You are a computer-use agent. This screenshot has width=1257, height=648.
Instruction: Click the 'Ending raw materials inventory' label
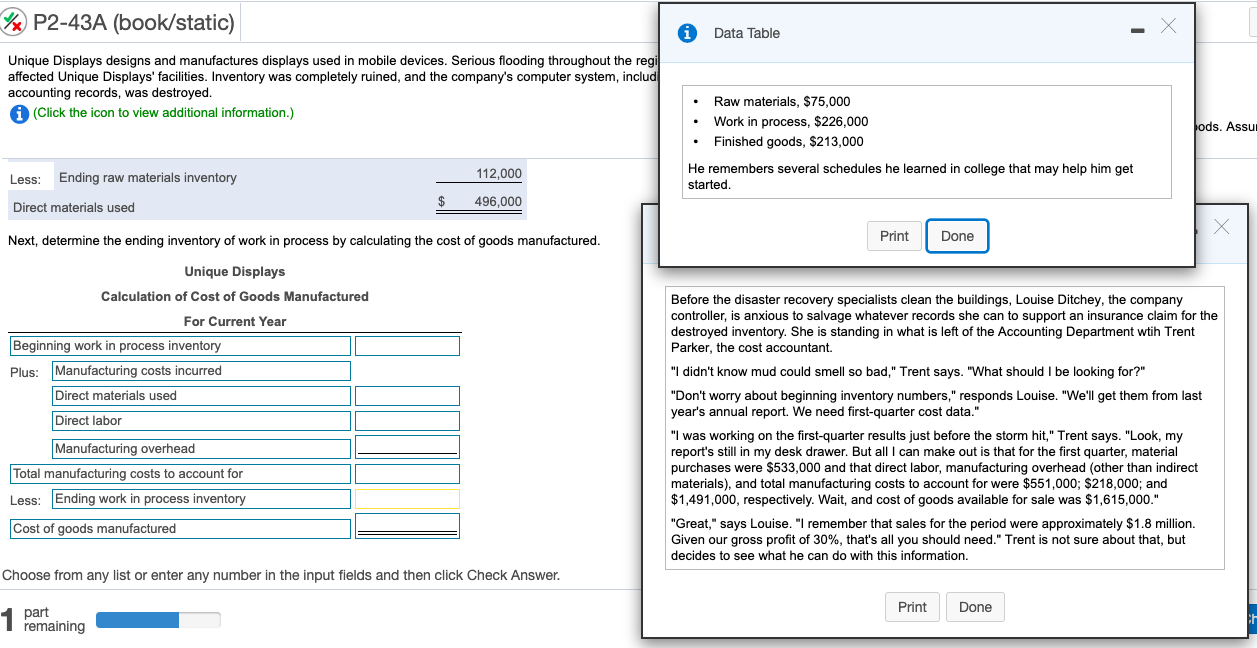pos(148,178)
